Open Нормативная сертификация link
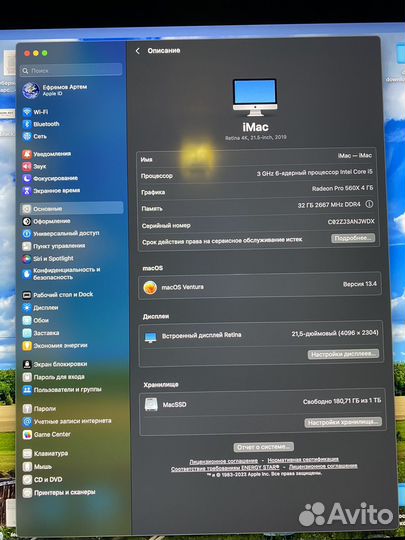 coord(303,459)
